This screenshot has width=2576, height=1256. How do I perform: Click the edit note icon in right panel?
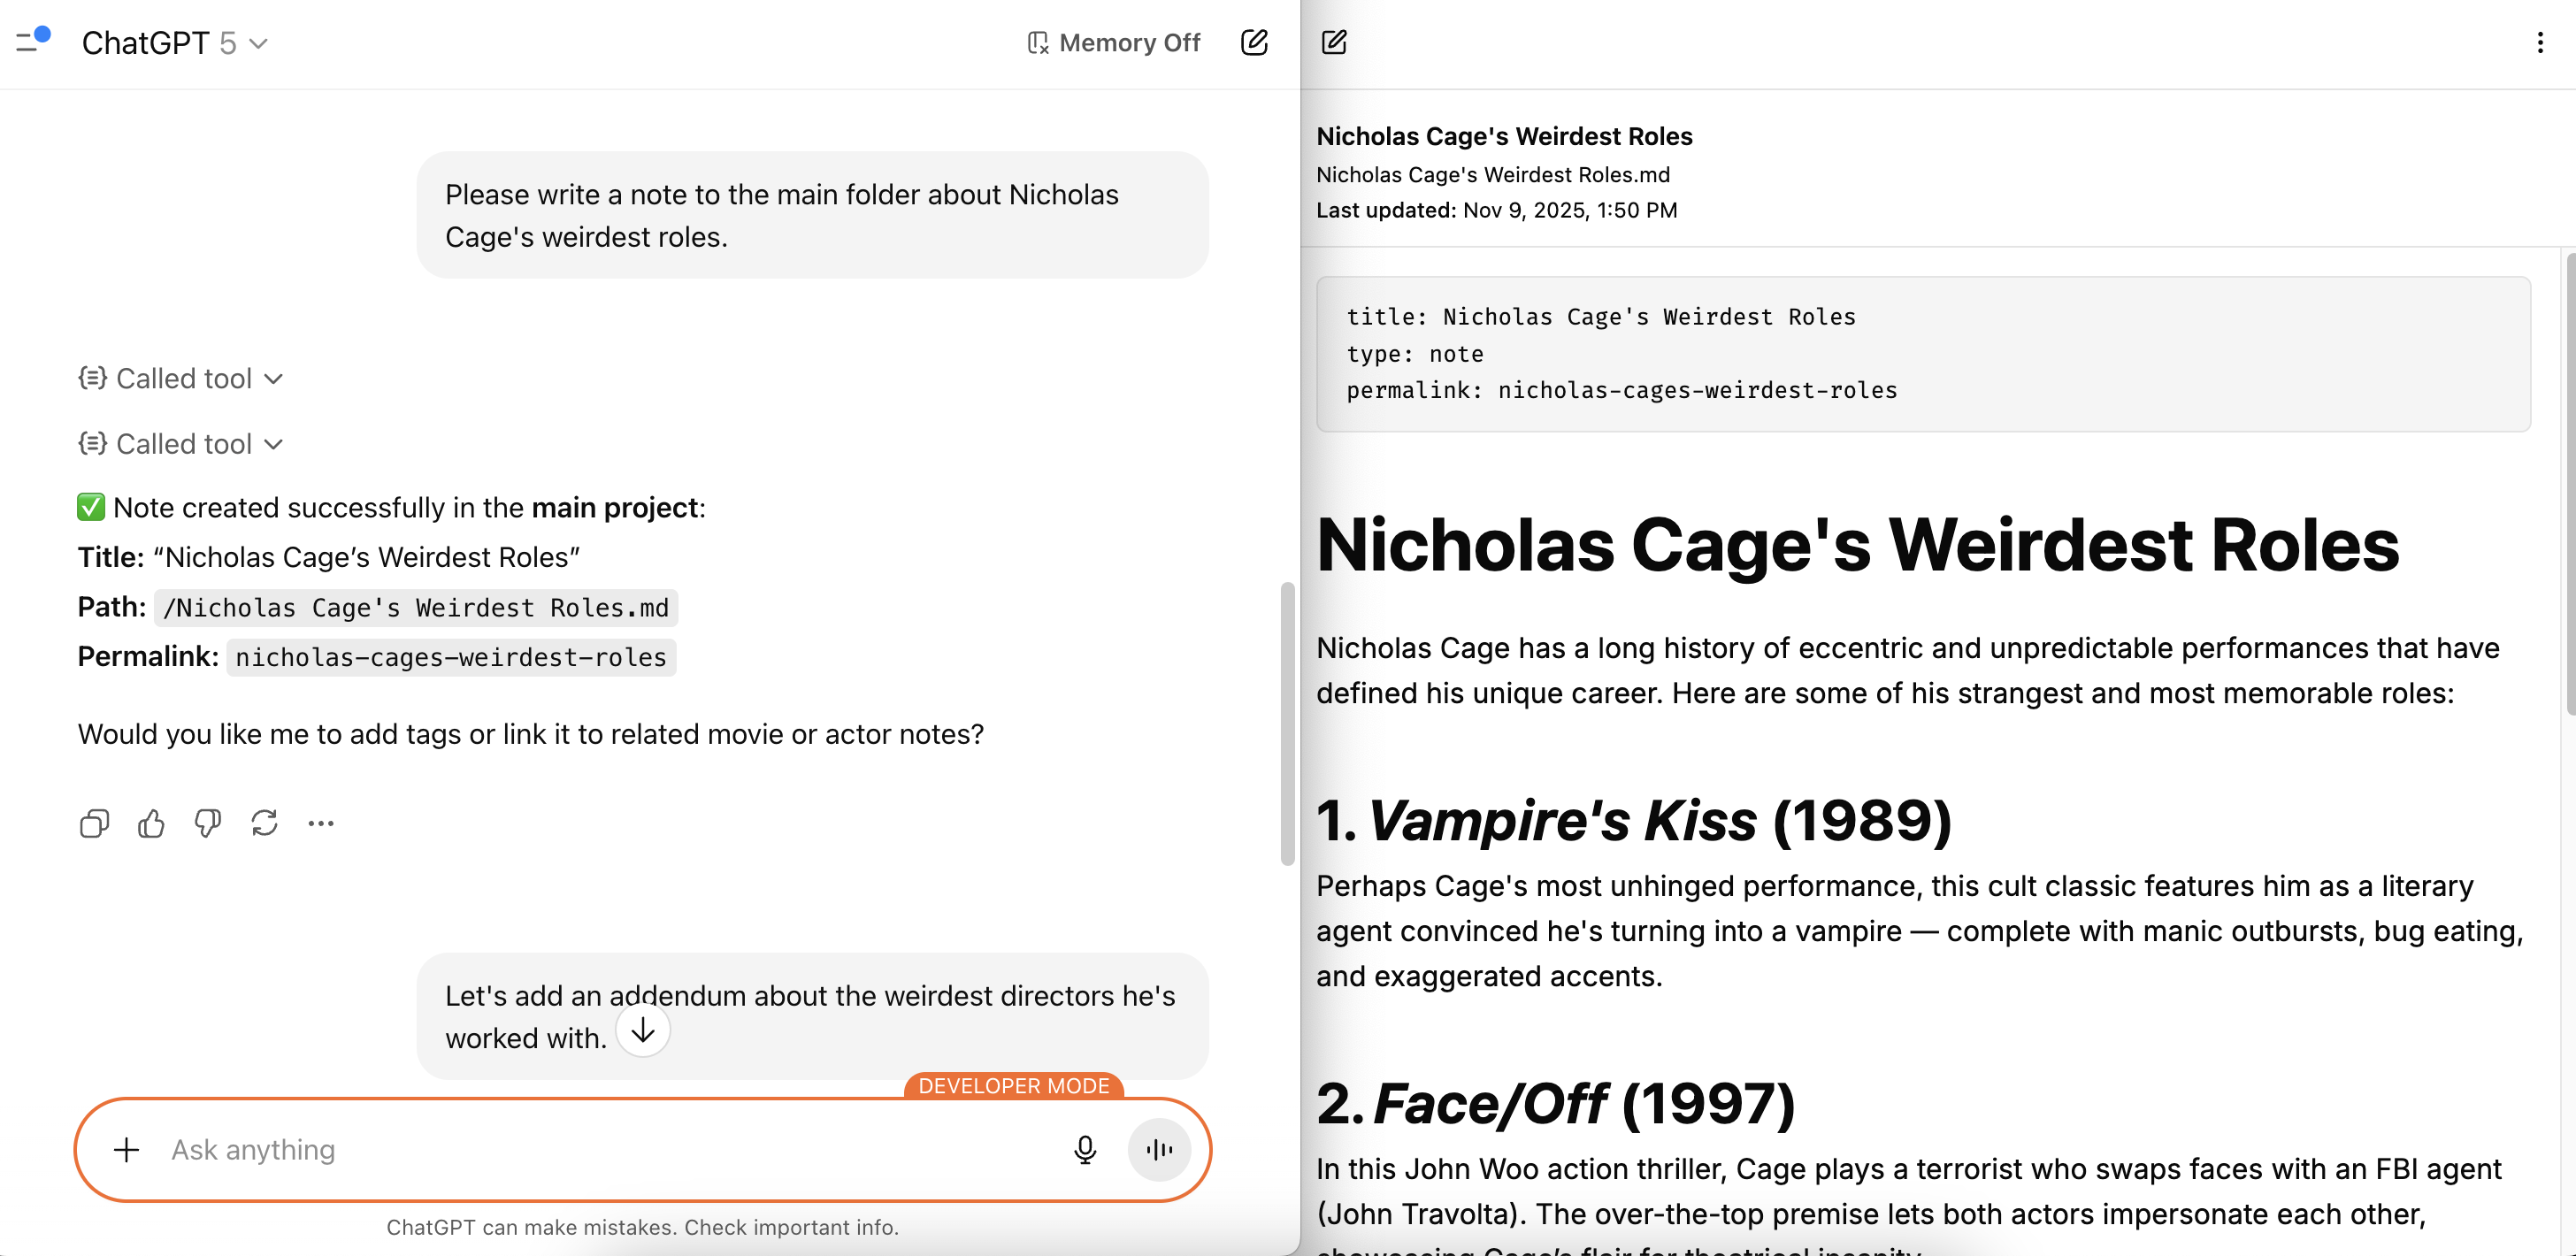click(x=1334, y=42)
